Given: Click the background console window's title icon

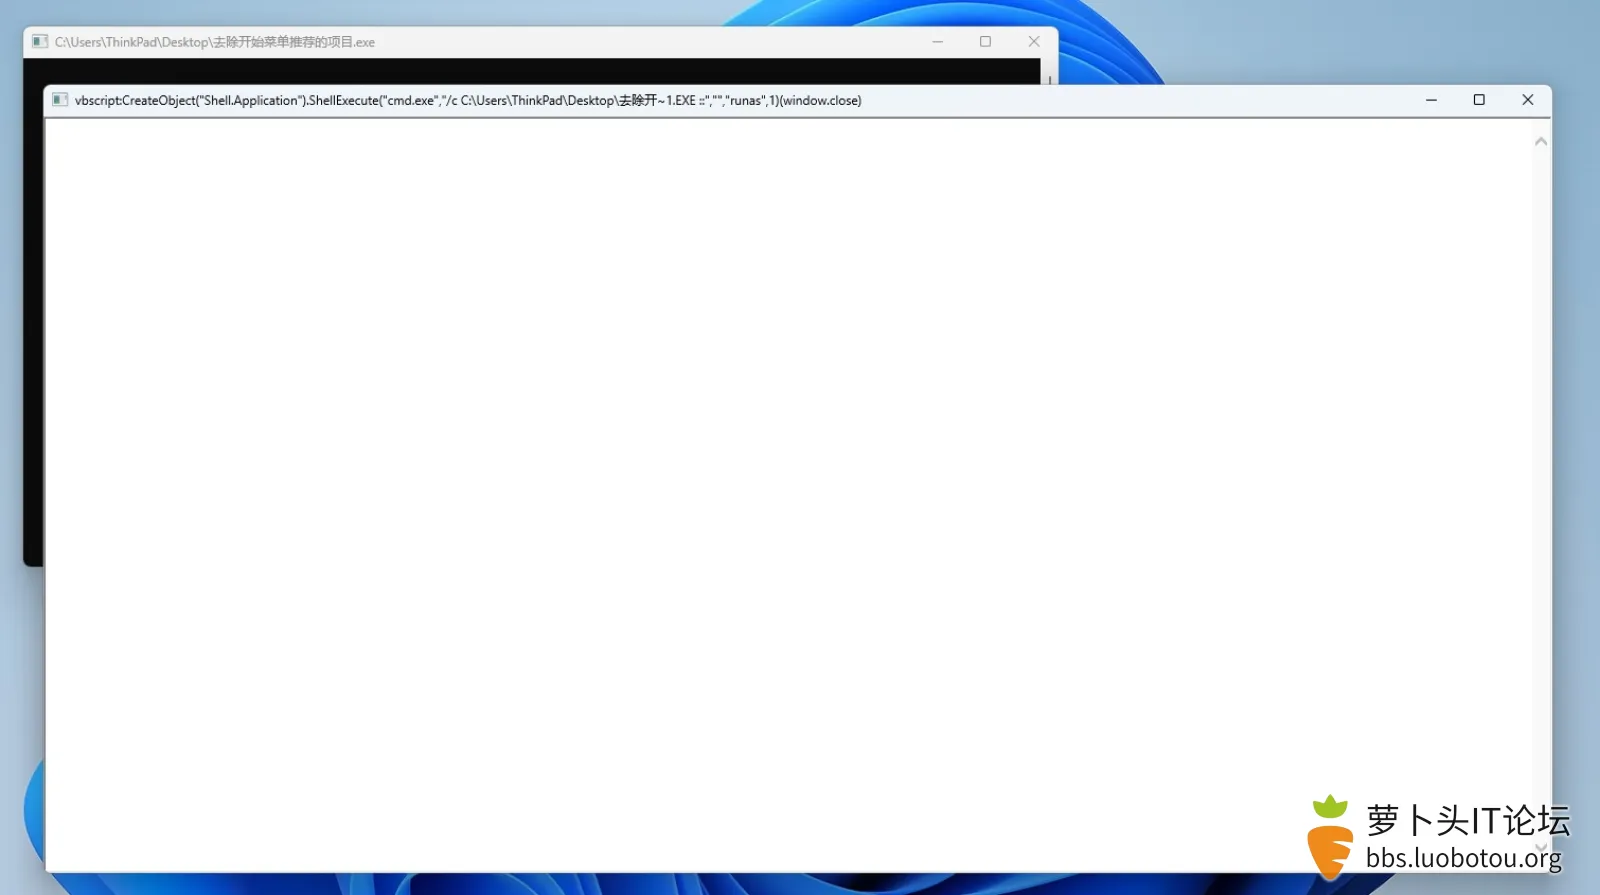Looking at the screenshot, I should pos(40,42).
